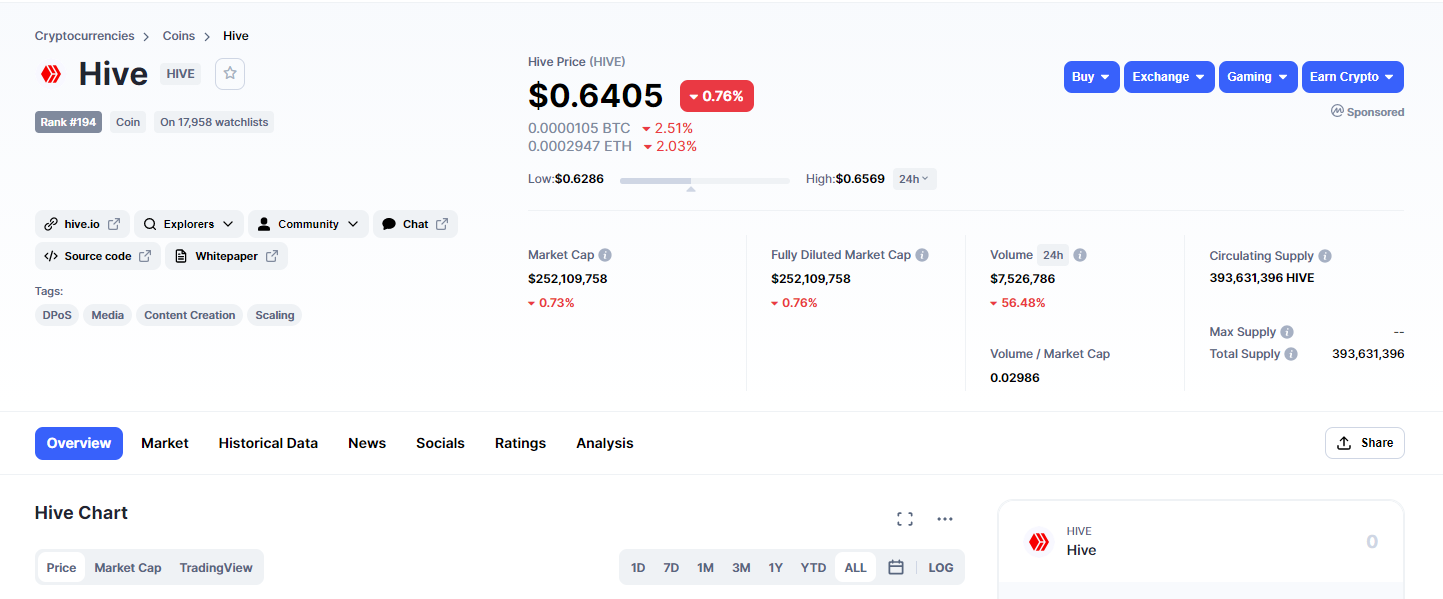This screenshot has width=1443, height=599.
Task: Select the Price chart toggle
Action: click(61, 567)
